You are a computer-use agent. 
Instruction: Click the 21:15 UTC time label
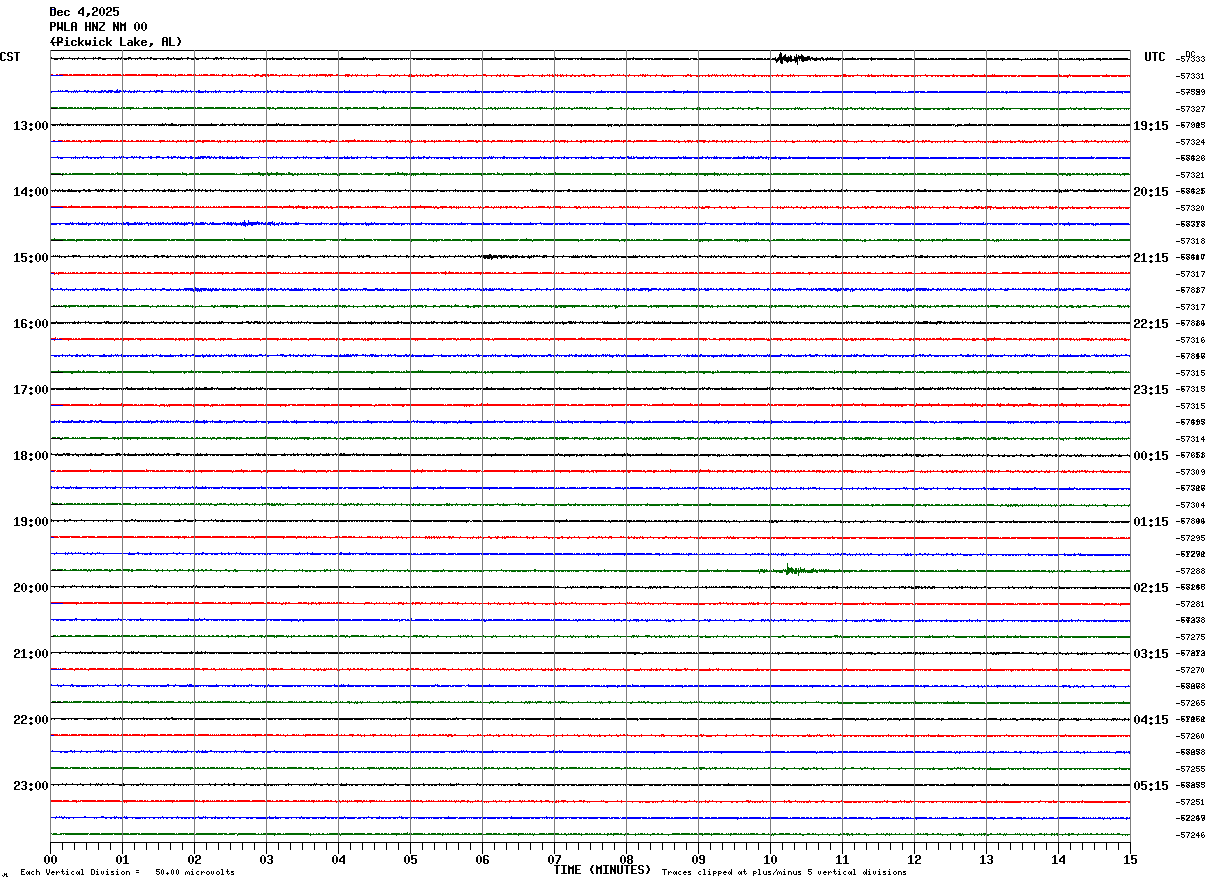(x=1150, y=258)
